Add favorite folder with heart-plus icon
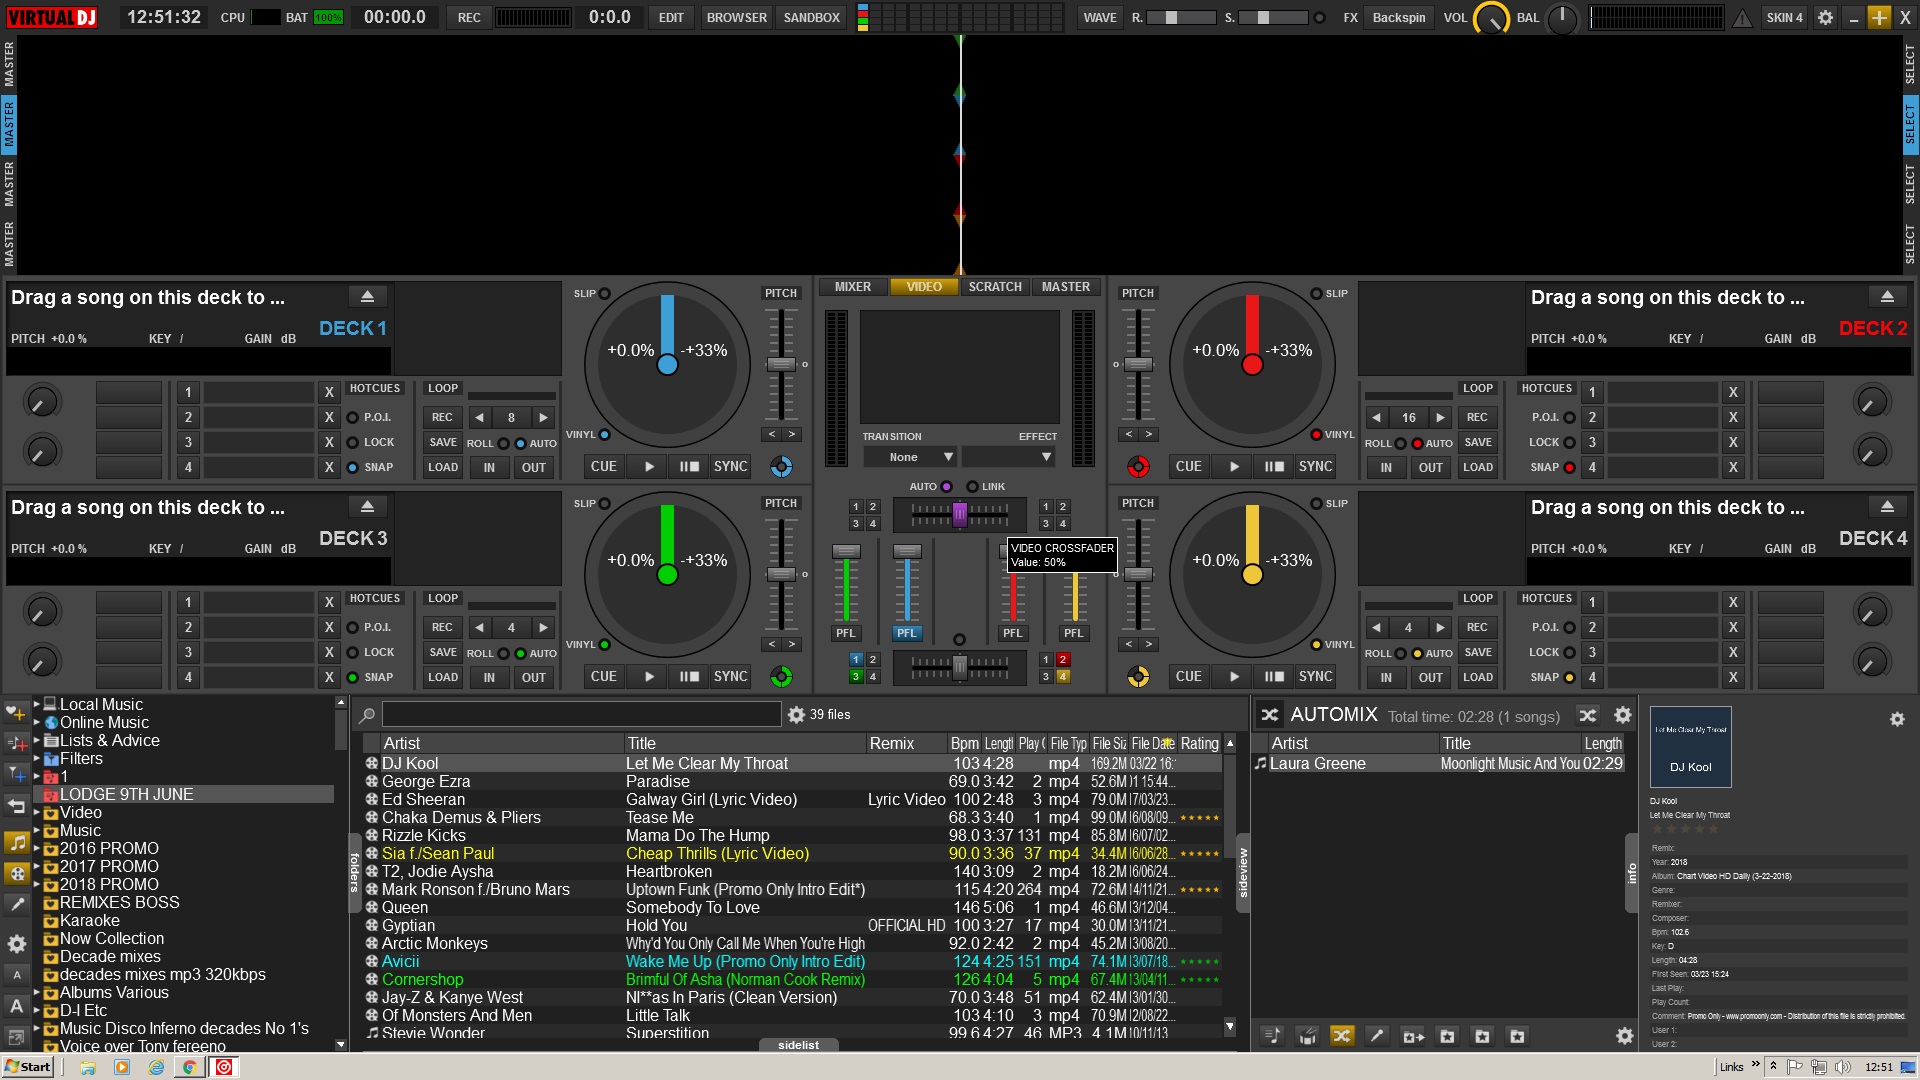The width and height of the screenshot is (1920, 1080). tap(16, 713)
